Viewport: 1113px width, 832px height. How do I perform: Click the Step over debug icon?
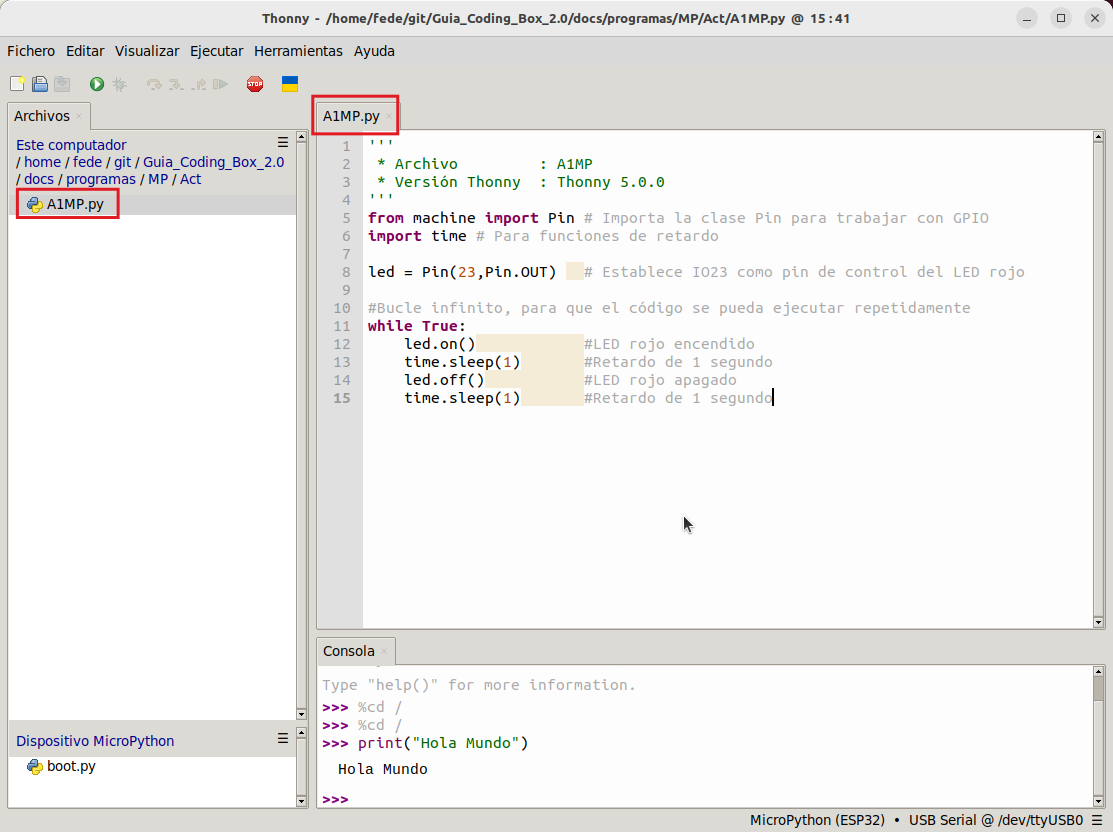point(153,84)
